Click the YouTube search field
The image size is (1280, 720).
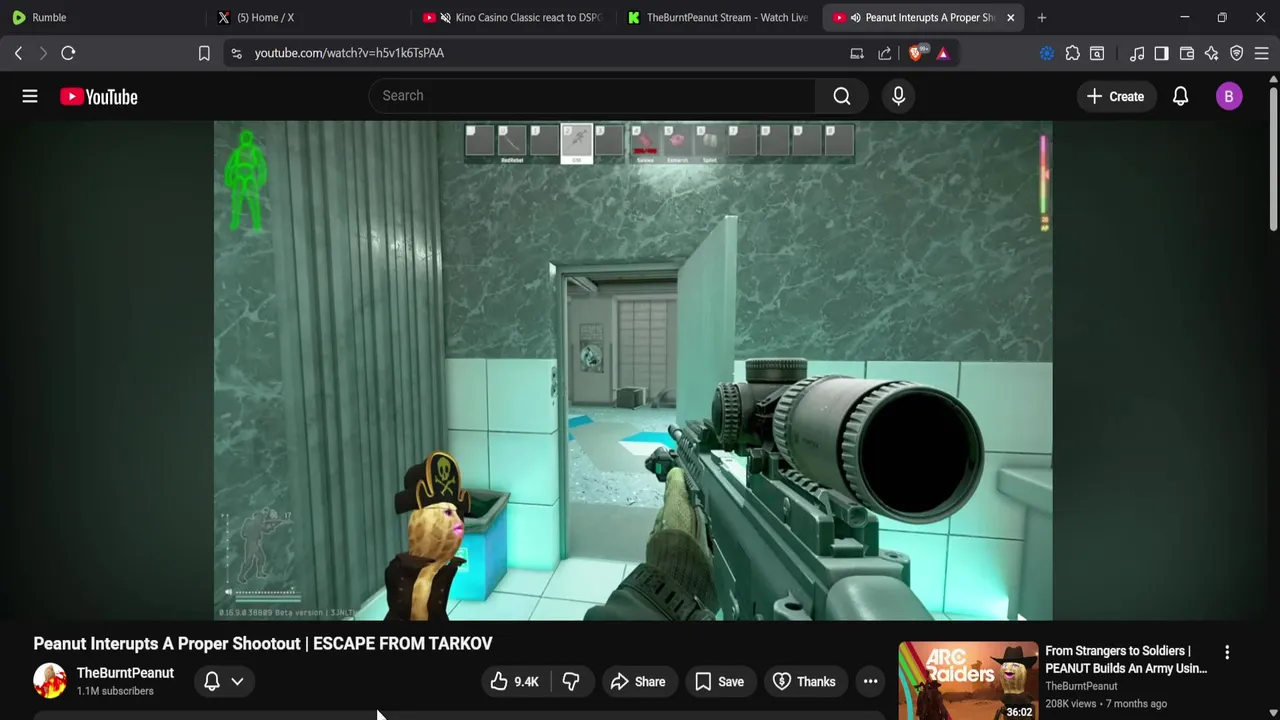click(592, 96)
